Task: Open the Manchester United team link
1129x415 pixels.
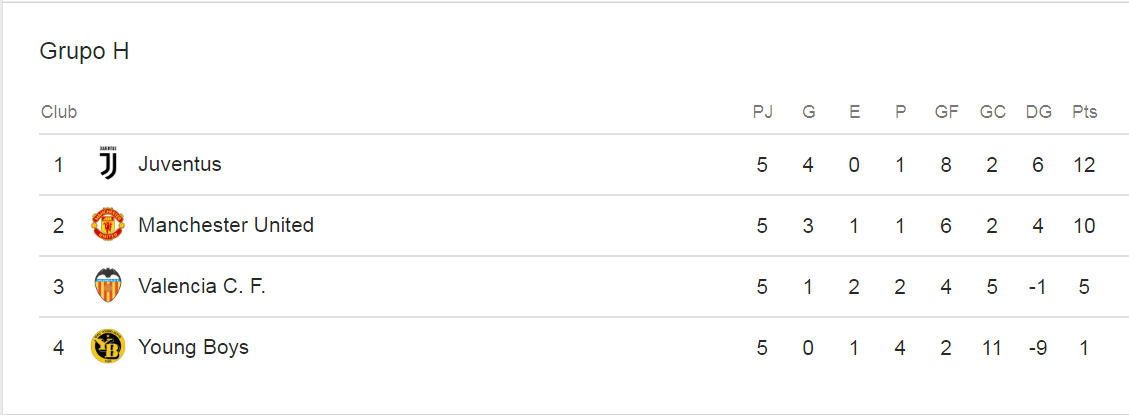Action: (x=226, y=225)
